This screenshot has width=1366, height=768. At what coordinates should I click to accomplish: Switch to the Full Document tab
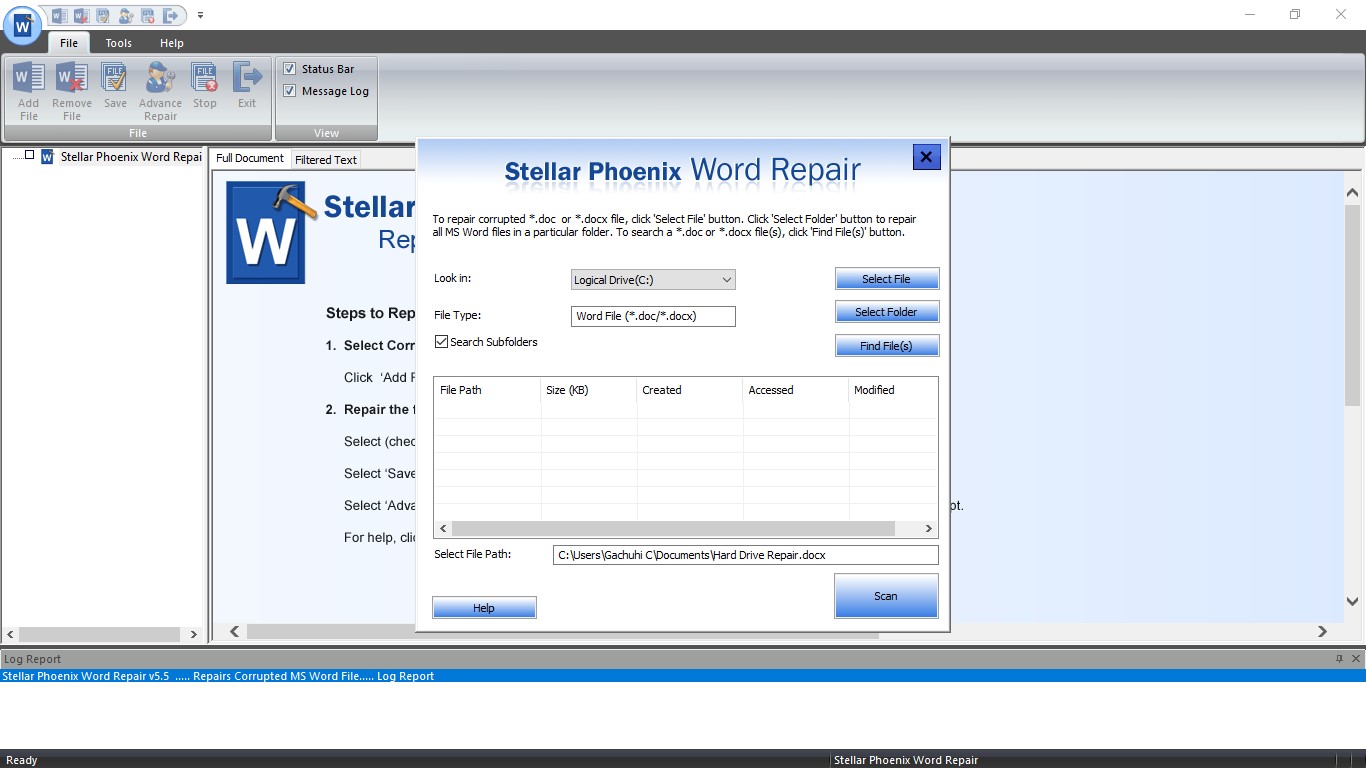[250, 158]
